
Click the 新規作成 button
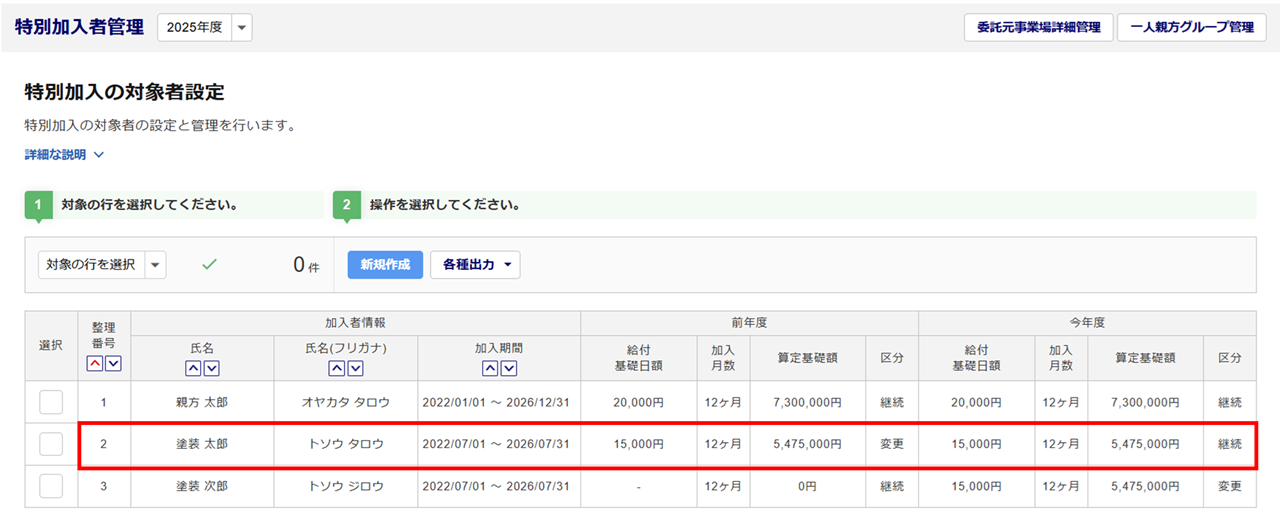[385, 265]
